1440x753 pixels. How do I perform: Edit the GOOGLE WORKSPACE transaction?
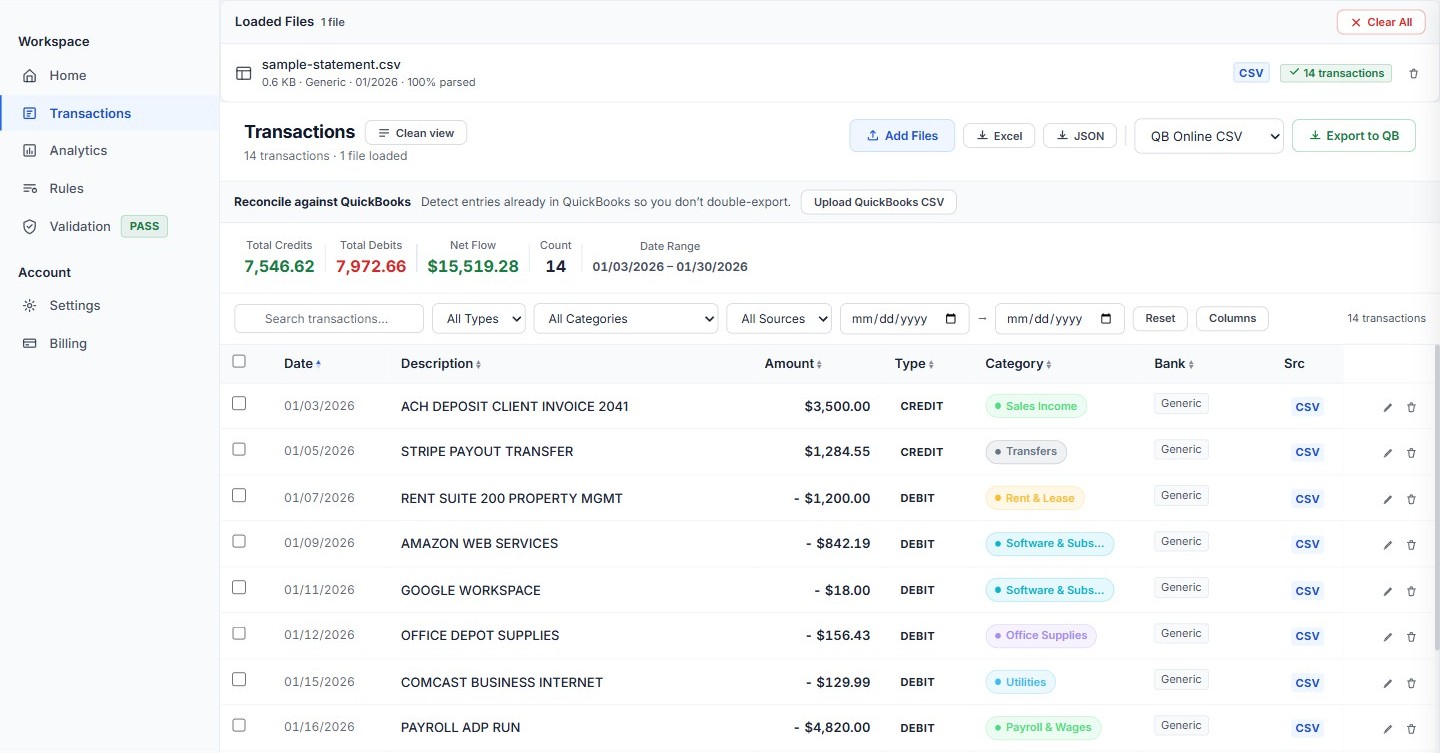[x=1387, y=591]
